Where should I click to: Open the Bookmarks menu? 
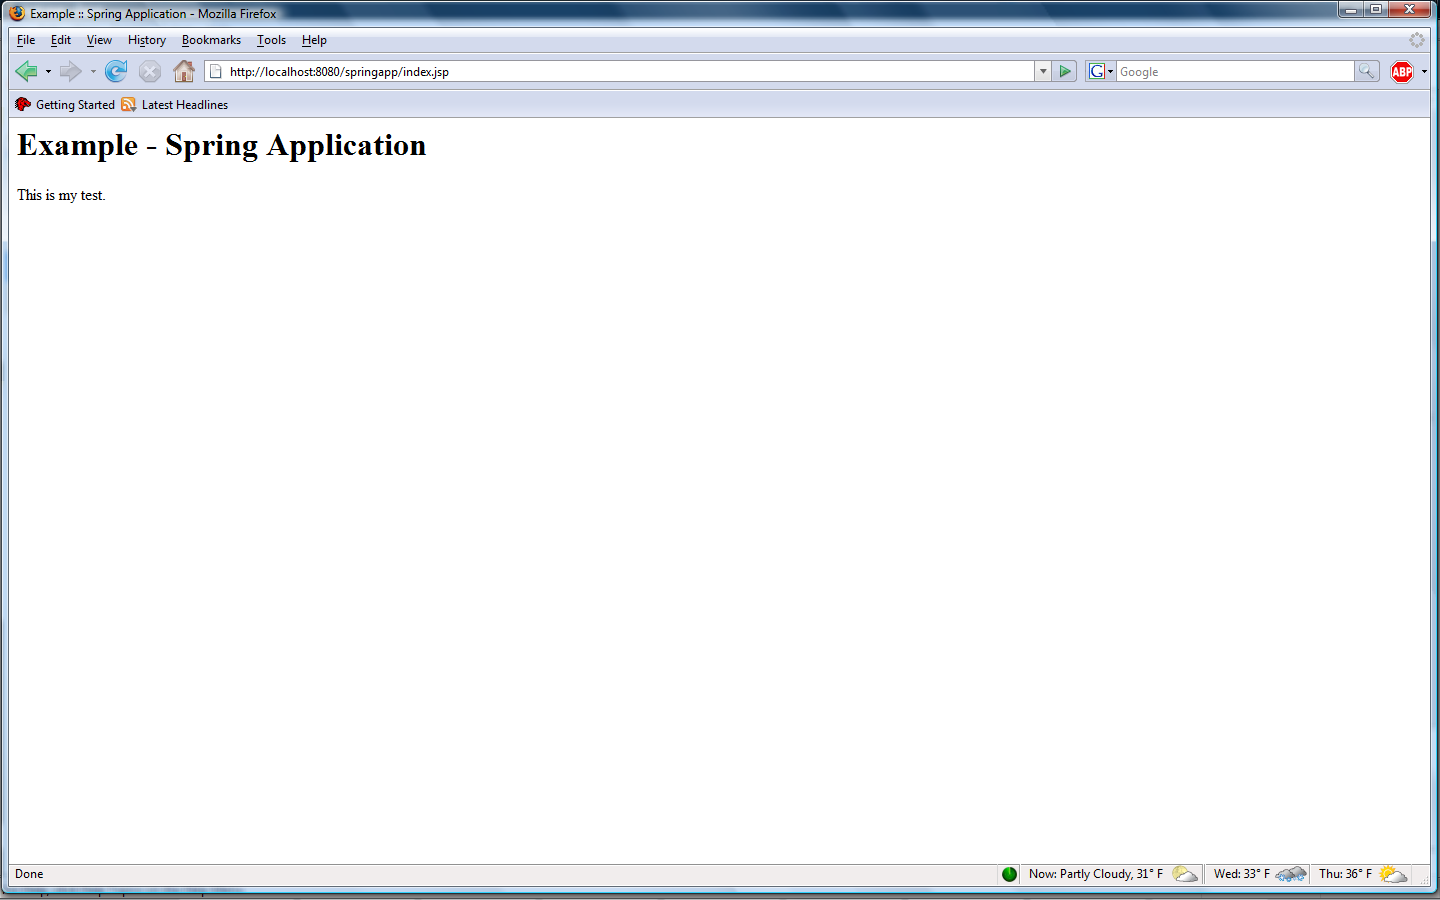211,40
